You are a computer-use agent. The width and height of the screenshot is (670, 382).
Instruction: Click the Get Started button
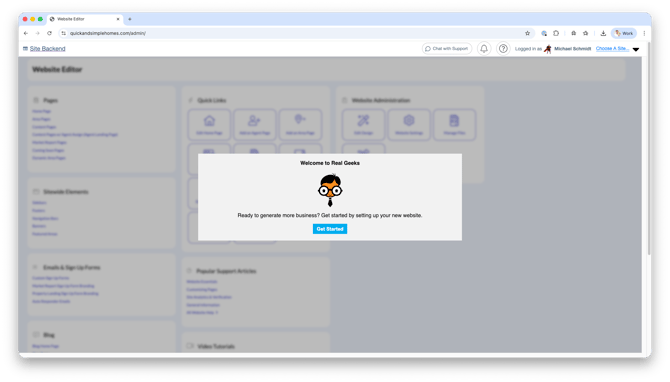click(329, 229)
